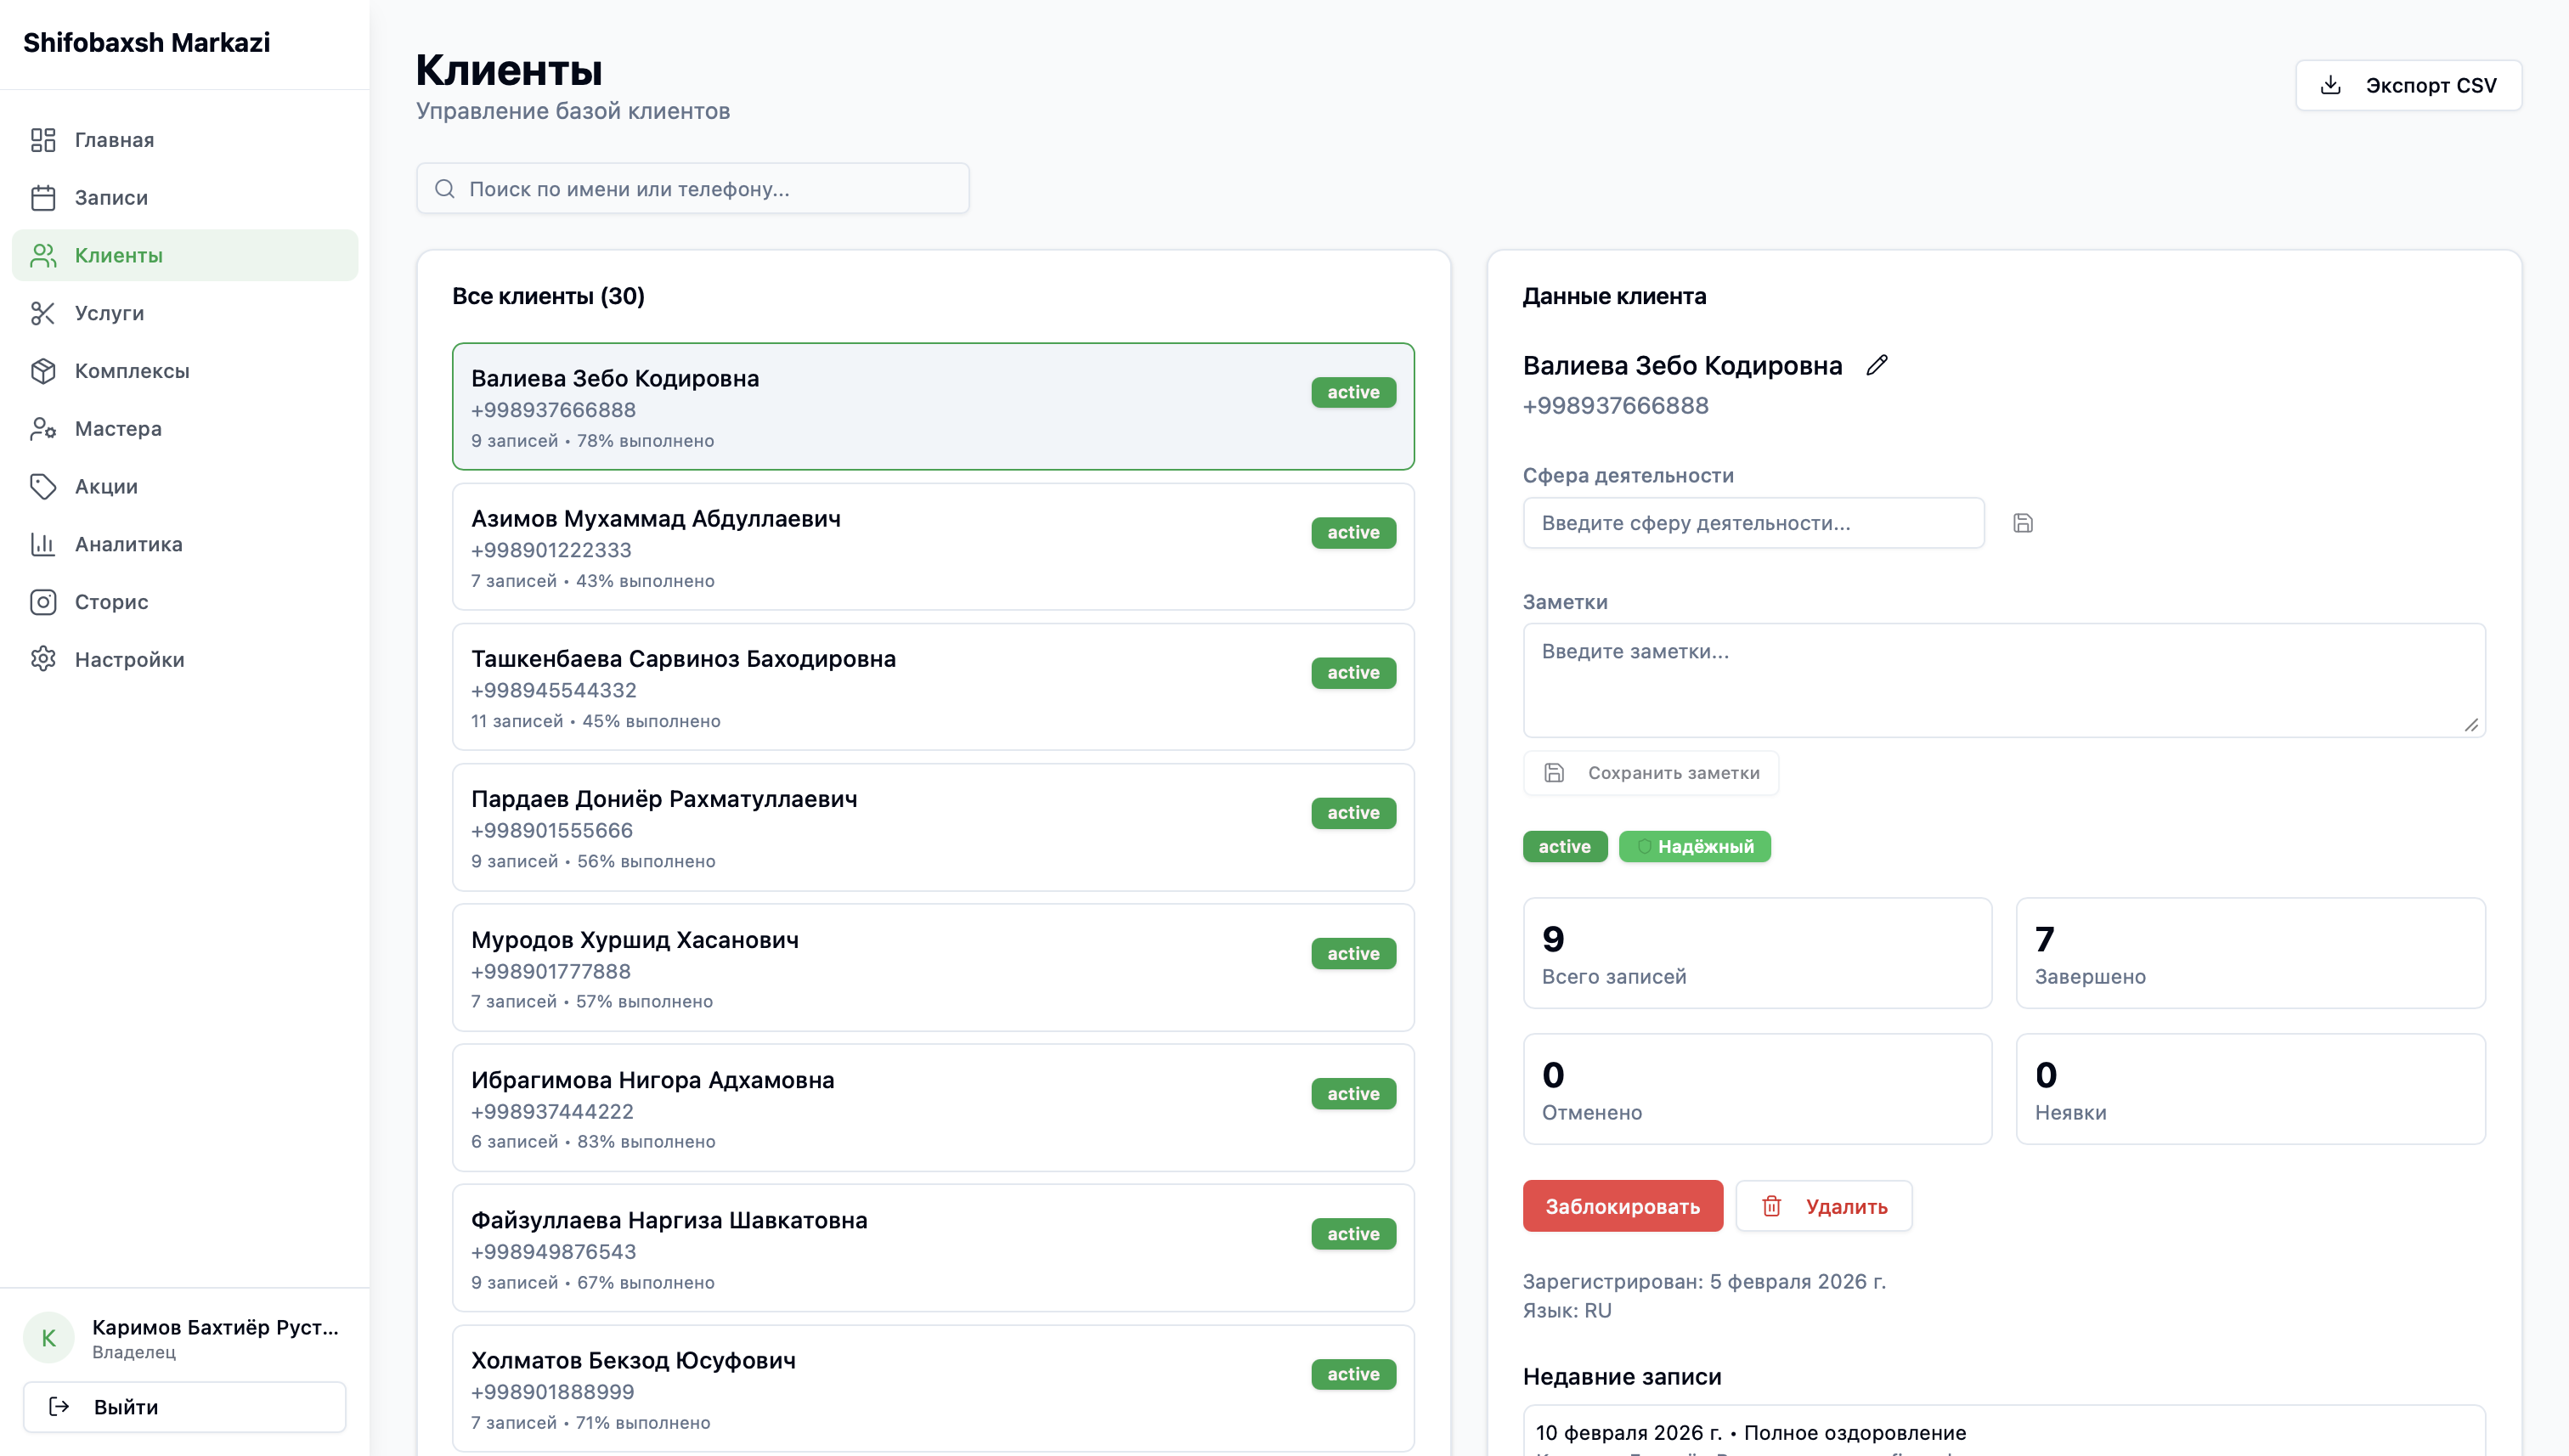The width and height of the screenshot is (2569, 1456).
Task: Open Аналитика via the chart icon
Action: pyautogui.click(x=43, y=544)
